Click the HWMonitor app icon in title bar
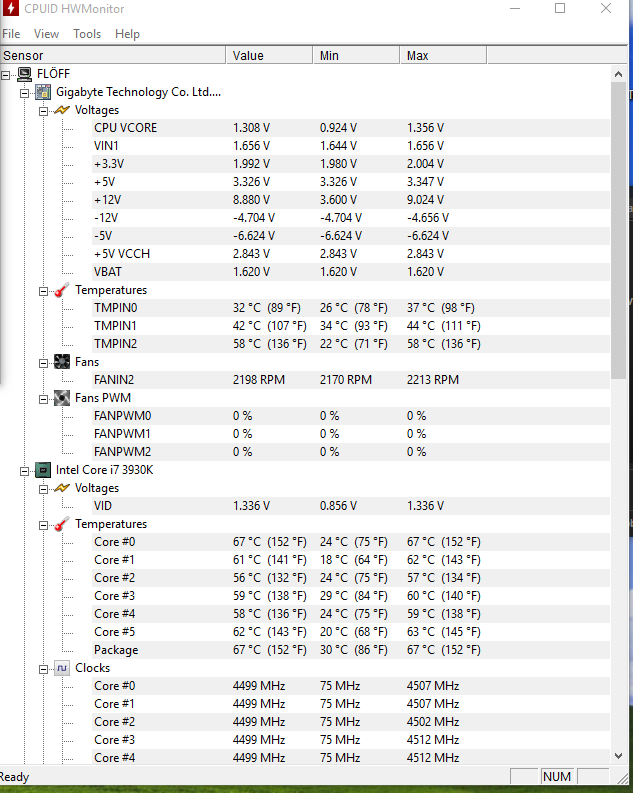633x793 pixels. pos(11,8)
